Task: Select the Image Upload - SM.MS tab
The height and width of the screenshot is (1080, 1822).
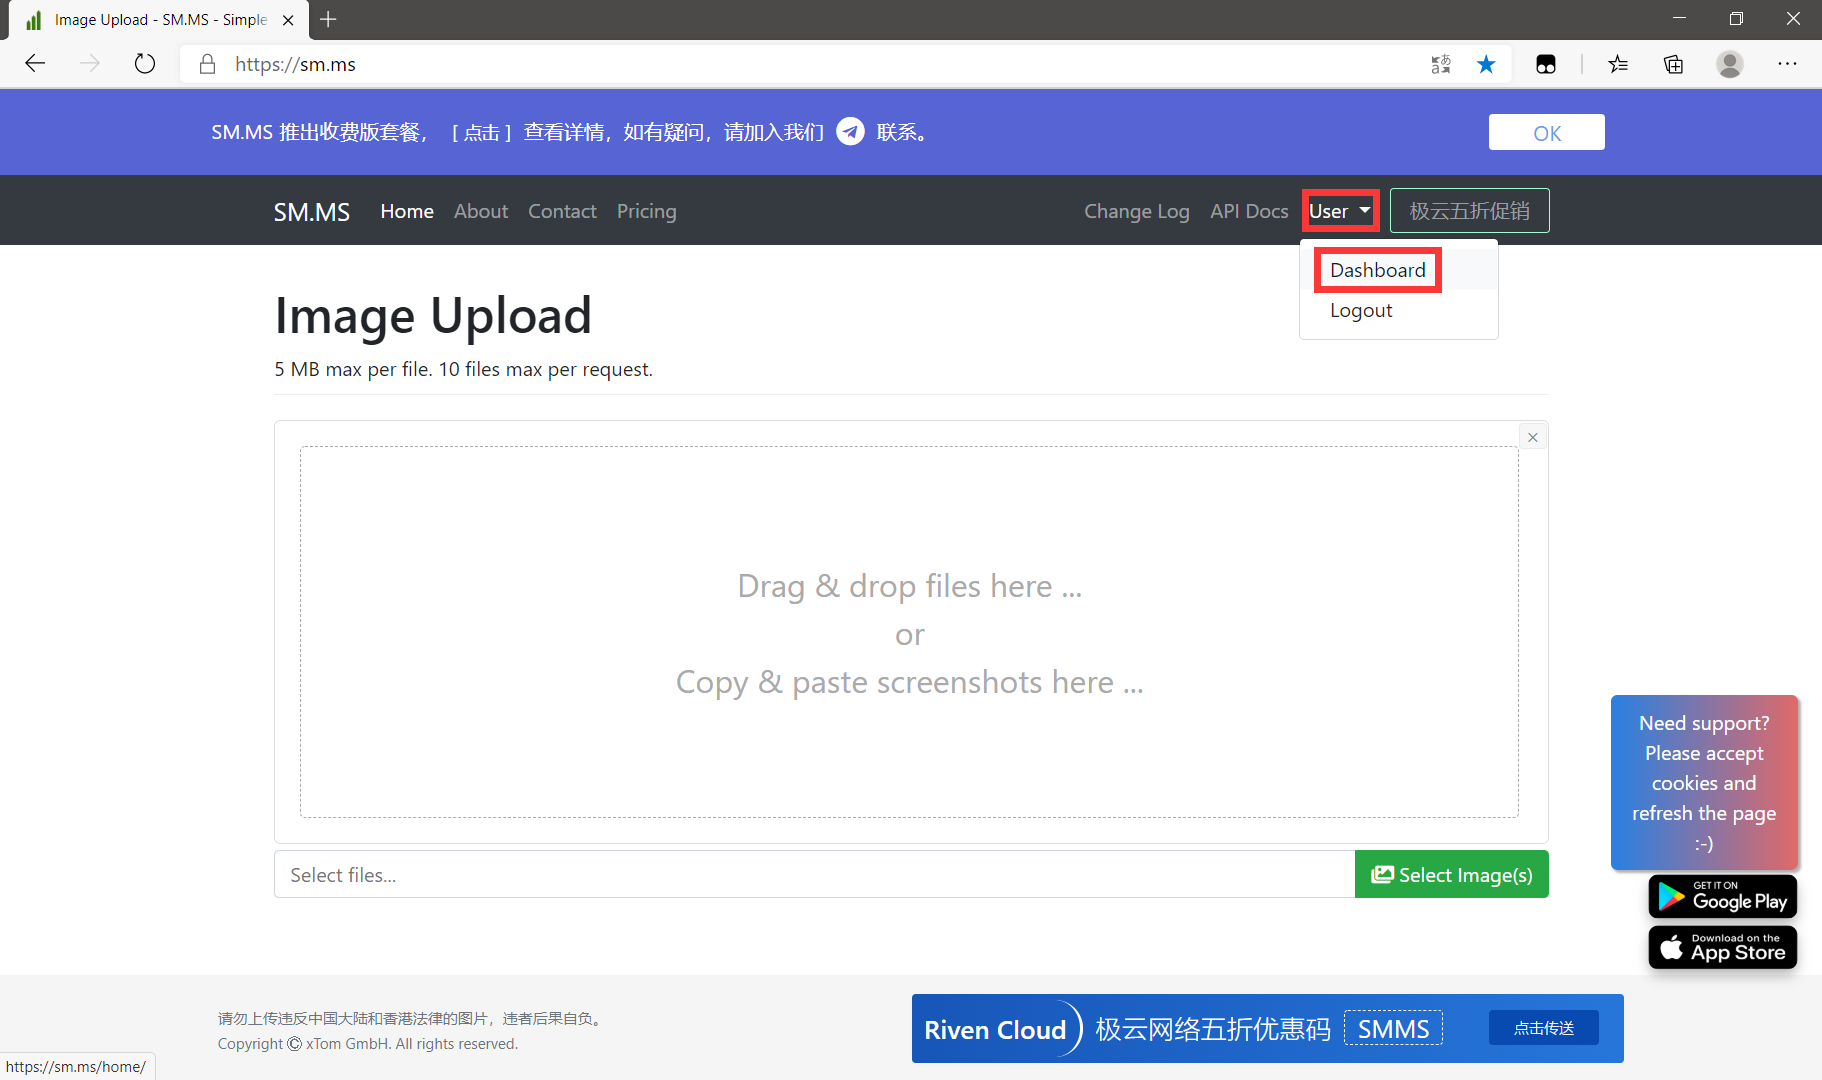Action: pyautogui.click(x=160, y=20)
